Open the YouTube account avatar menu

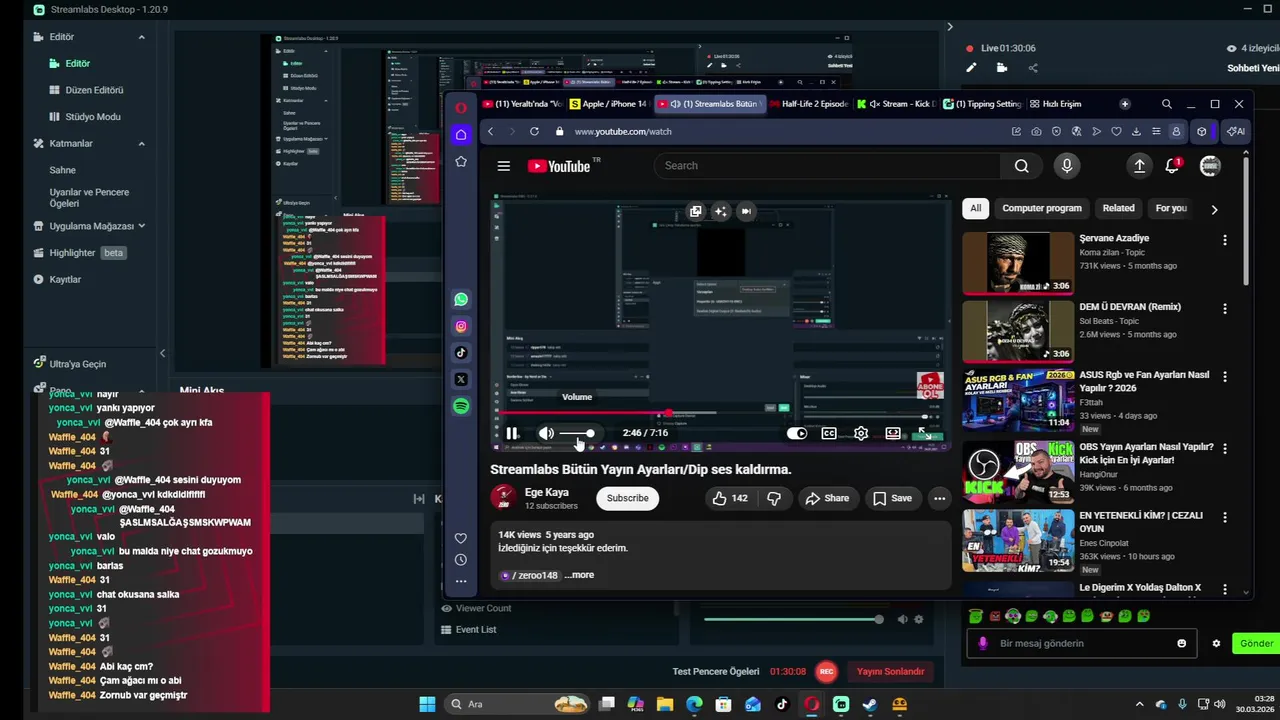pyautogui.click(x=1210, y=166)
